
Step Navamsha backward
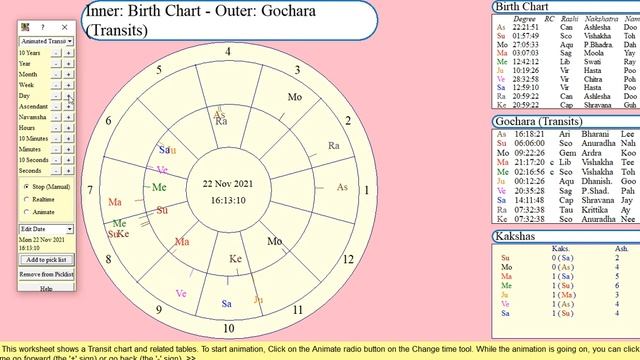56,117
